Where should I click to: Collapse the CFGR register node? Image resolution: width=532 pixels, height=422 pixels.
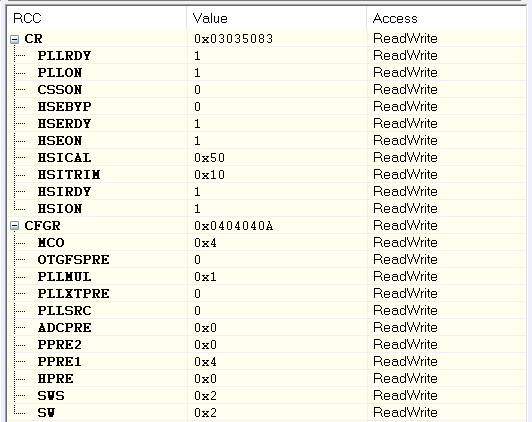click(x=14, y=226)
